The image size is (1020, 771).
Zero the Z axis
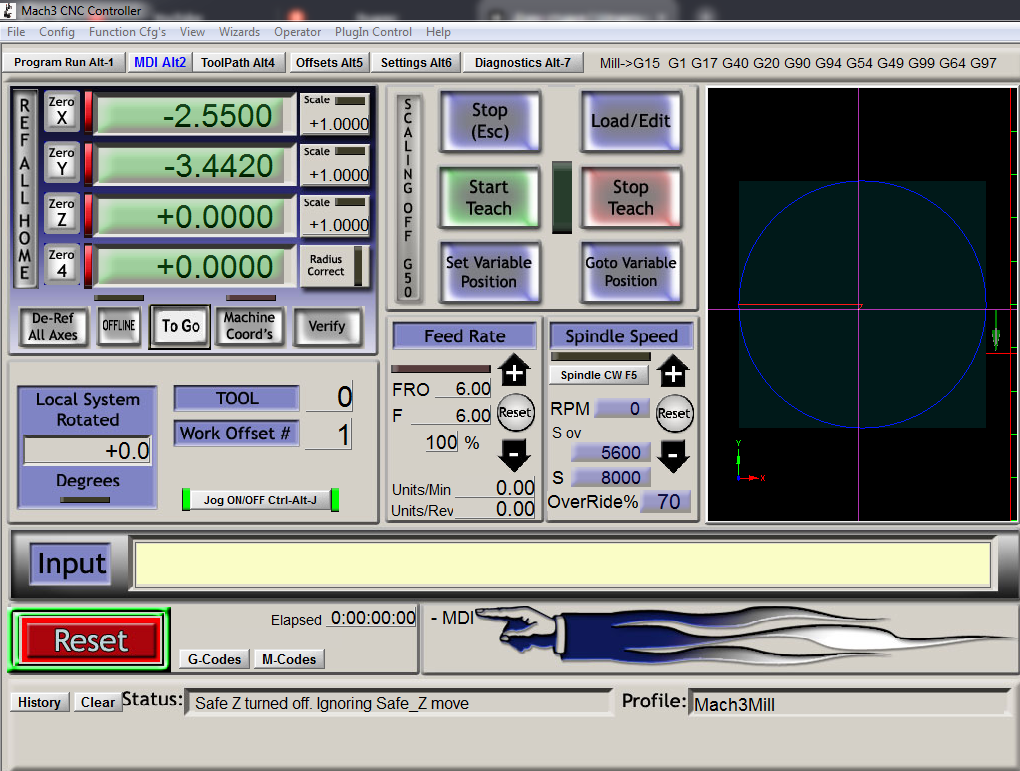click(62, 213)
